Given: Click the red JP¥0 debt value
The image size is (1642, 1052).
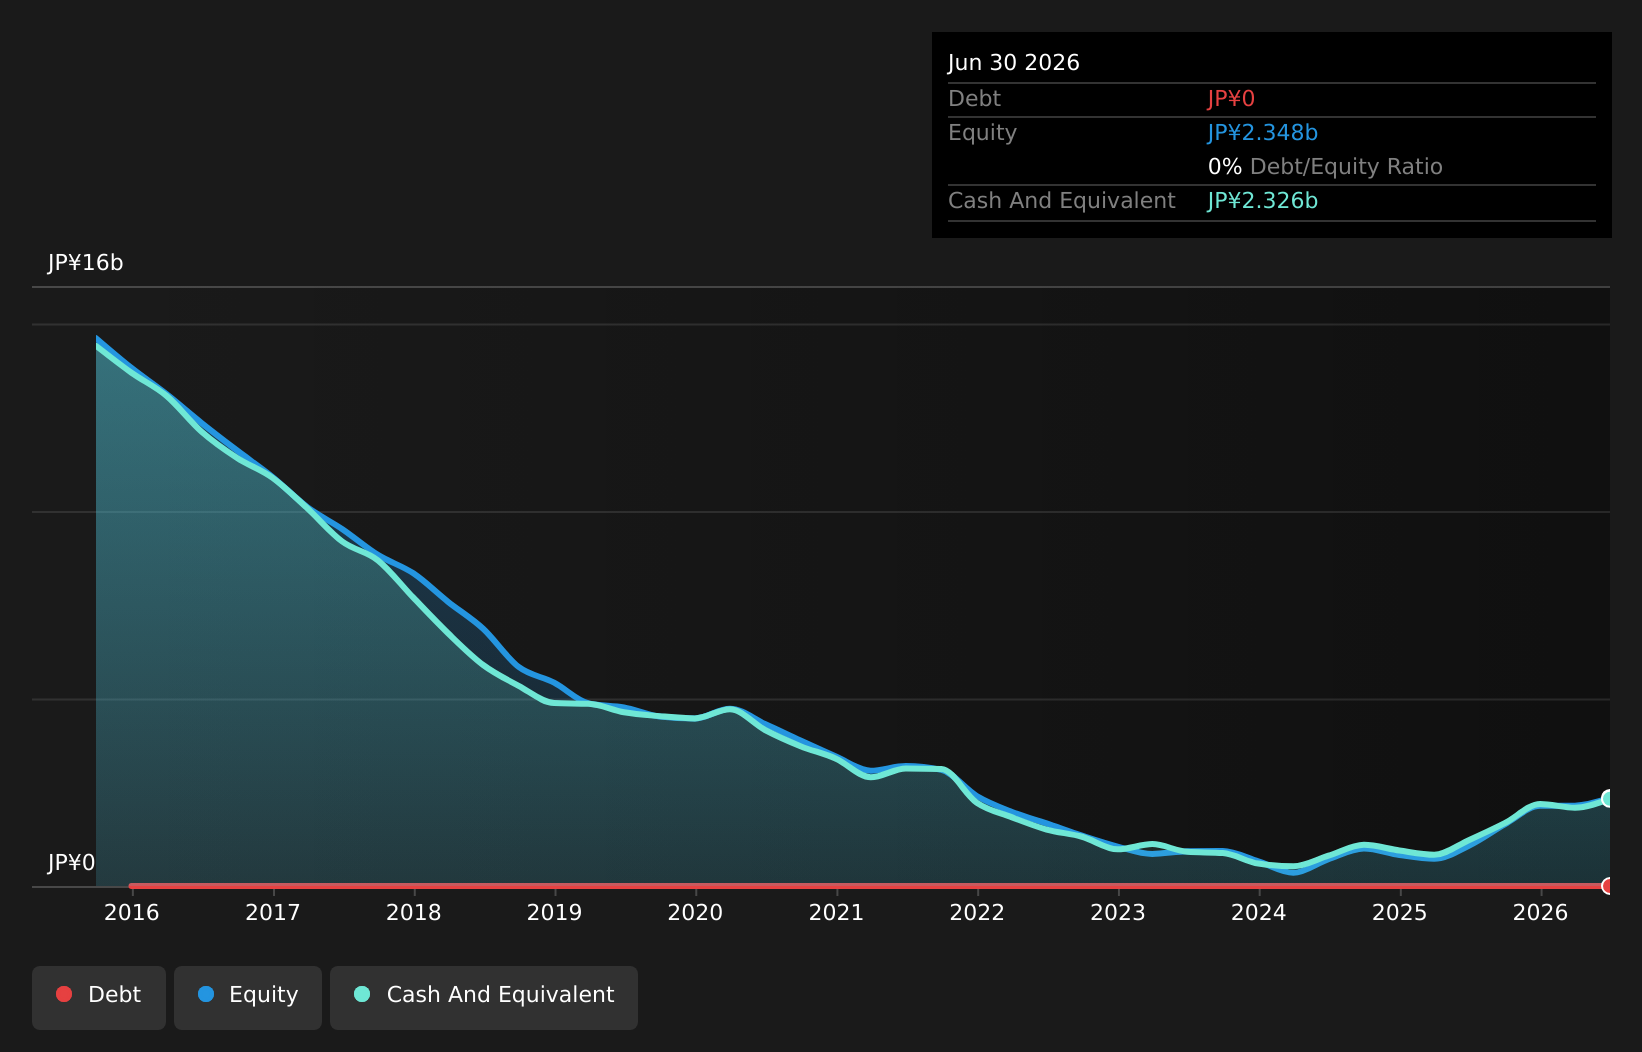Looking at the screenshot, I should coord(1231,99).
